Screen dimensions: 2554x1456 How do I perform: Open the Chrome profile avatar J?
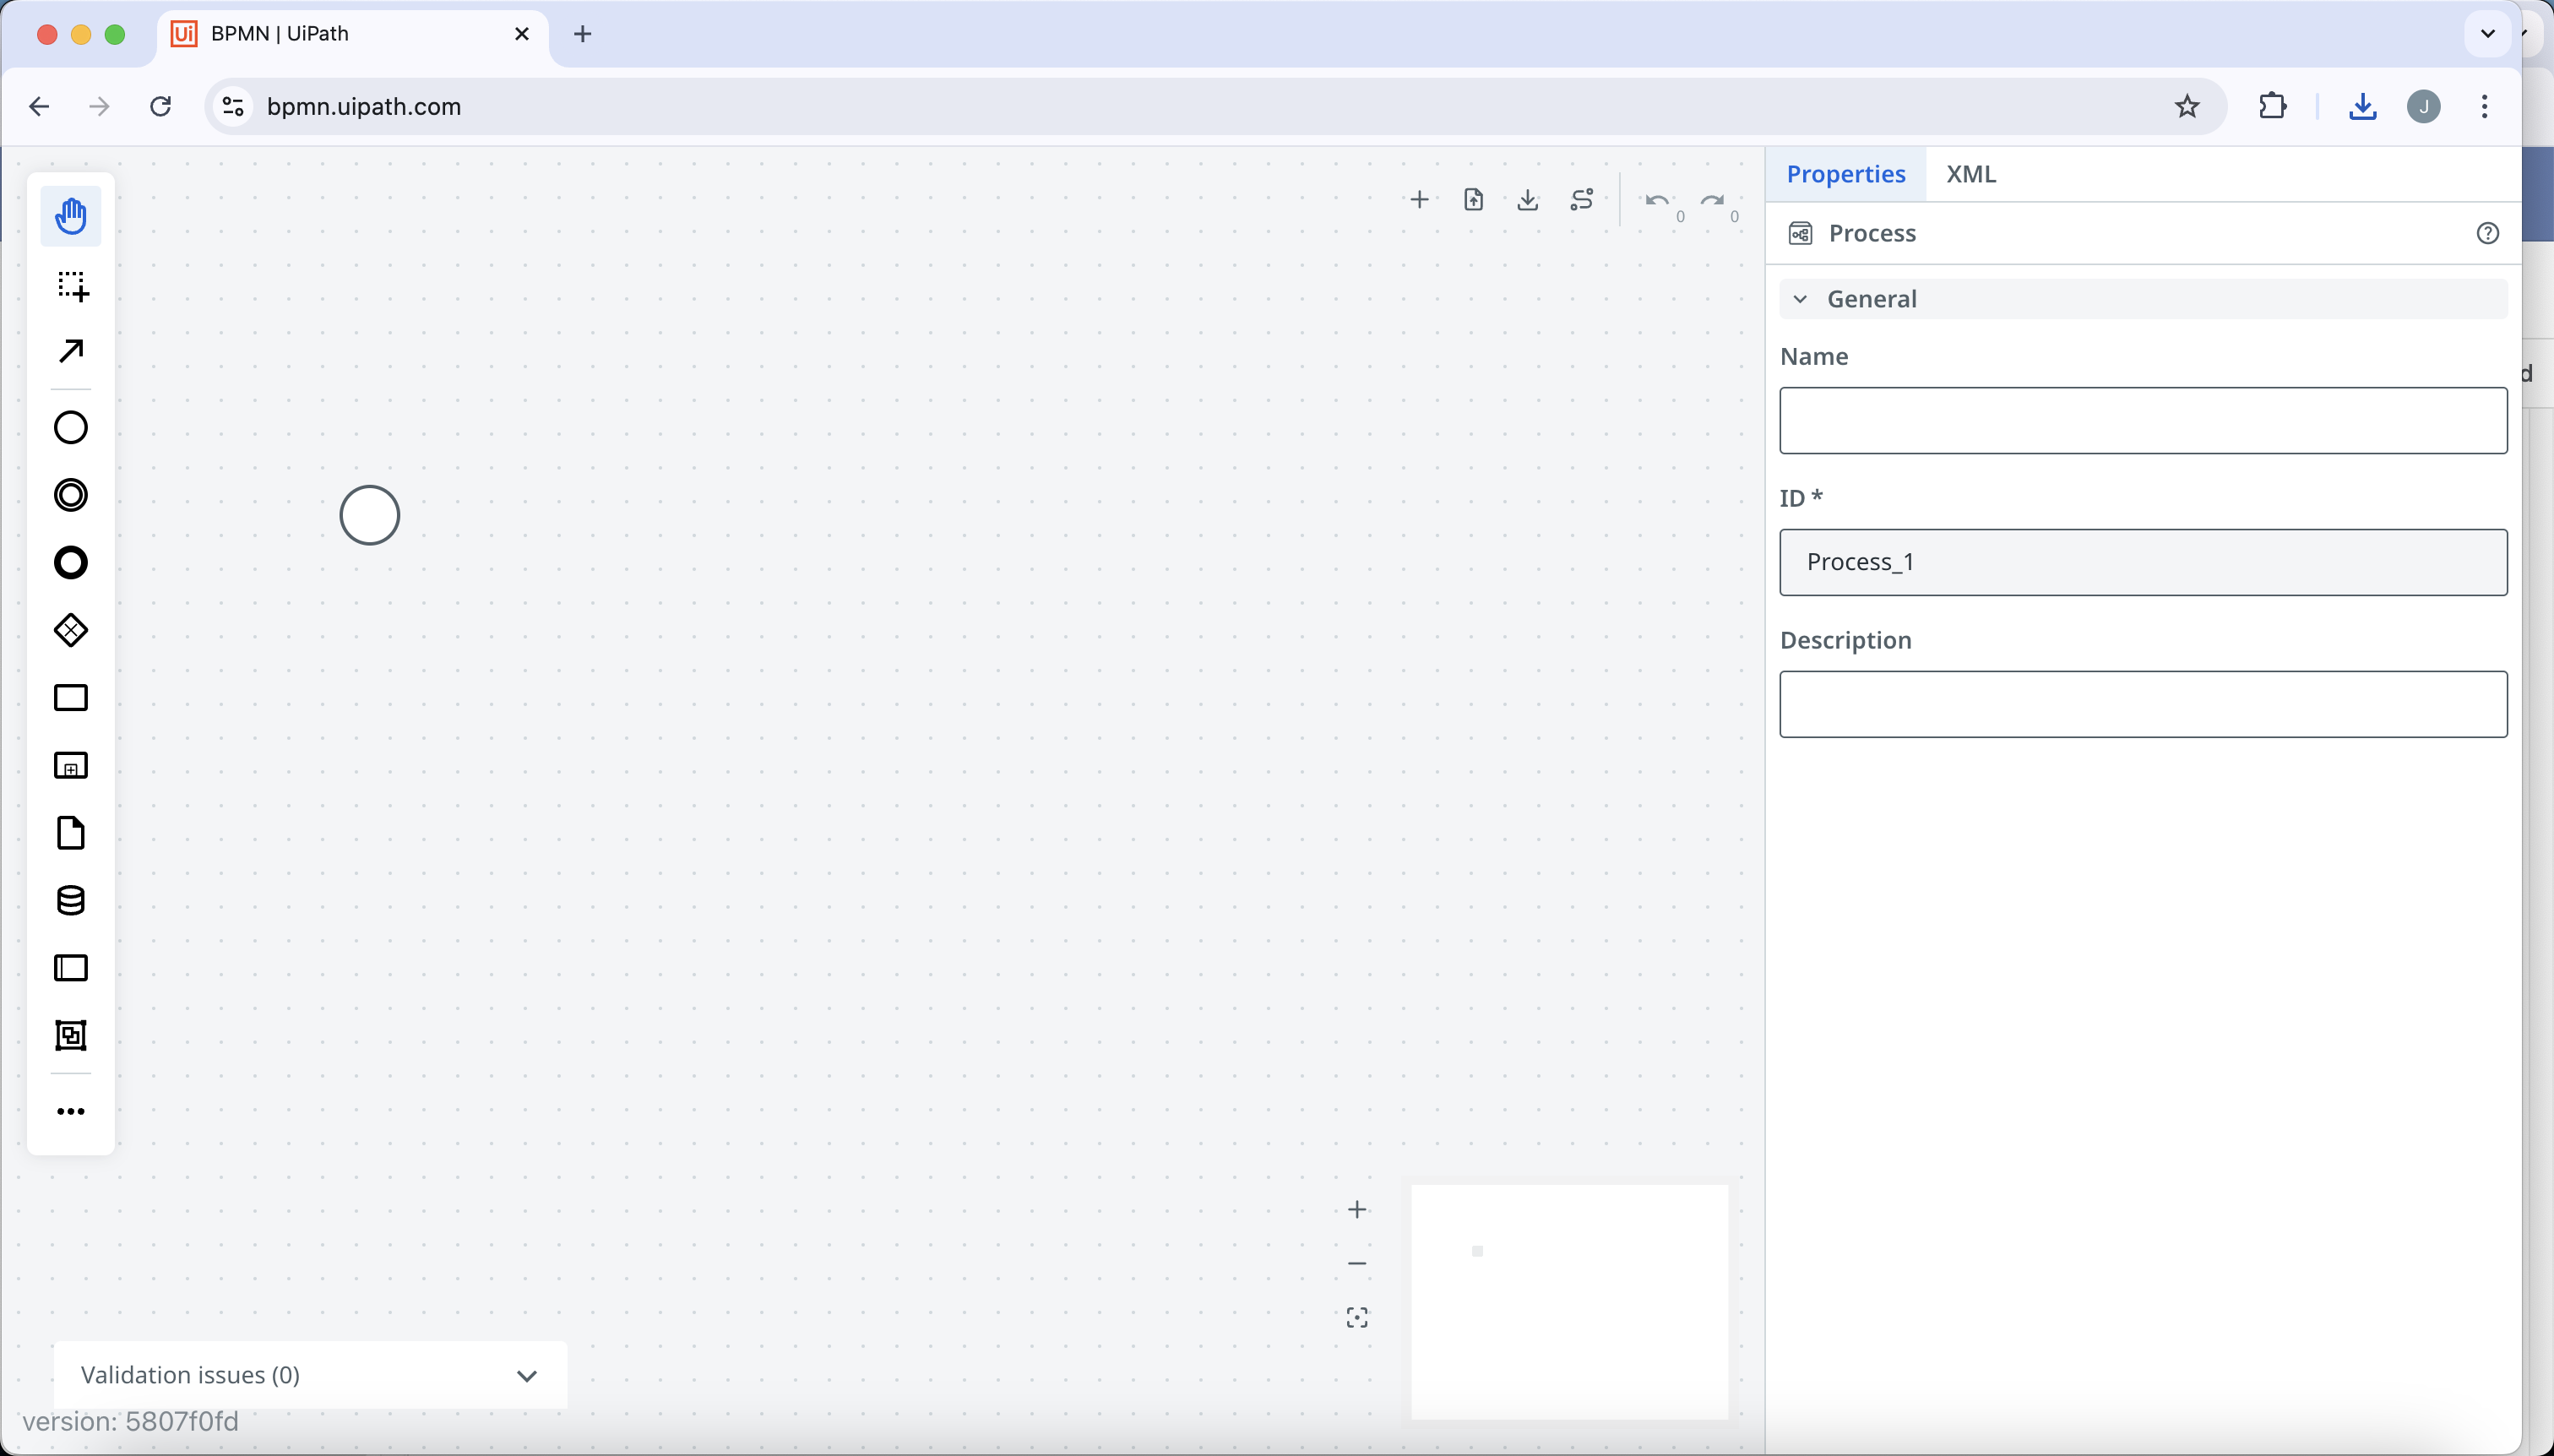[2424, 106]
